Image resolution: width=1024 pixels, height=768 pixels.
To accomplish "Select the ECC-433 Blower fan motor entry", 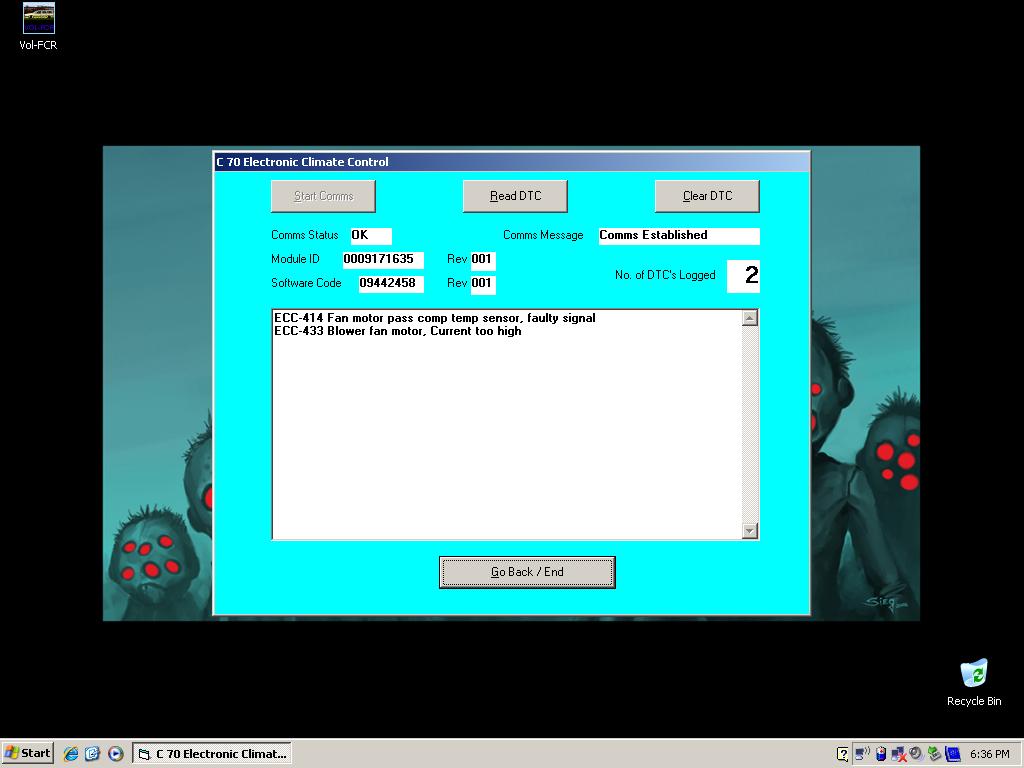I will click(398, 331).
